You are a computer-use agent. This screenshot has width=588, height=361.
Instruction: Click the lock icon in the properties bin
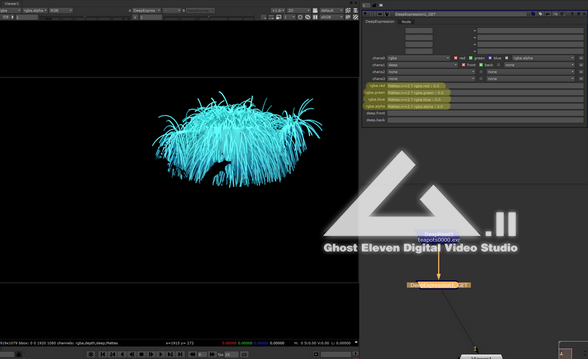(x=374, y=5)
